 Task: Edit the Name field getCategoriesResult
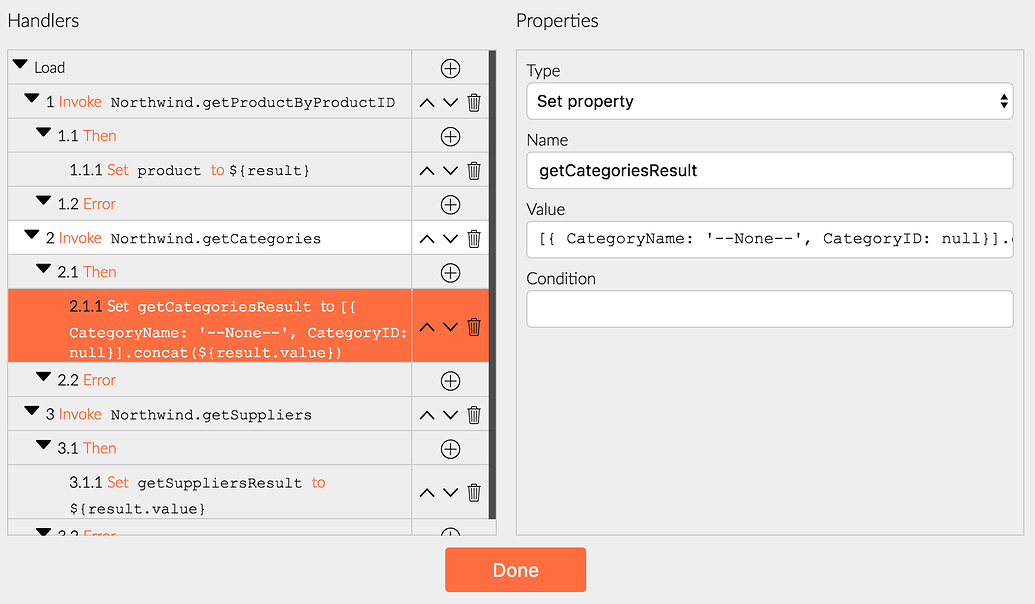[770, 170]
